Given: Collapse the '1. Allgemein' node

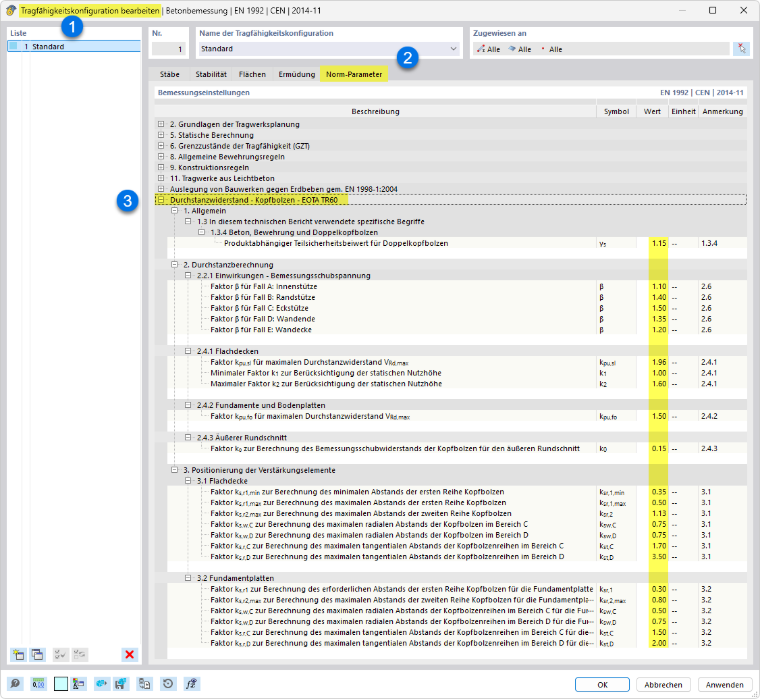Looking at the screenshot, I should coord(174,210).
